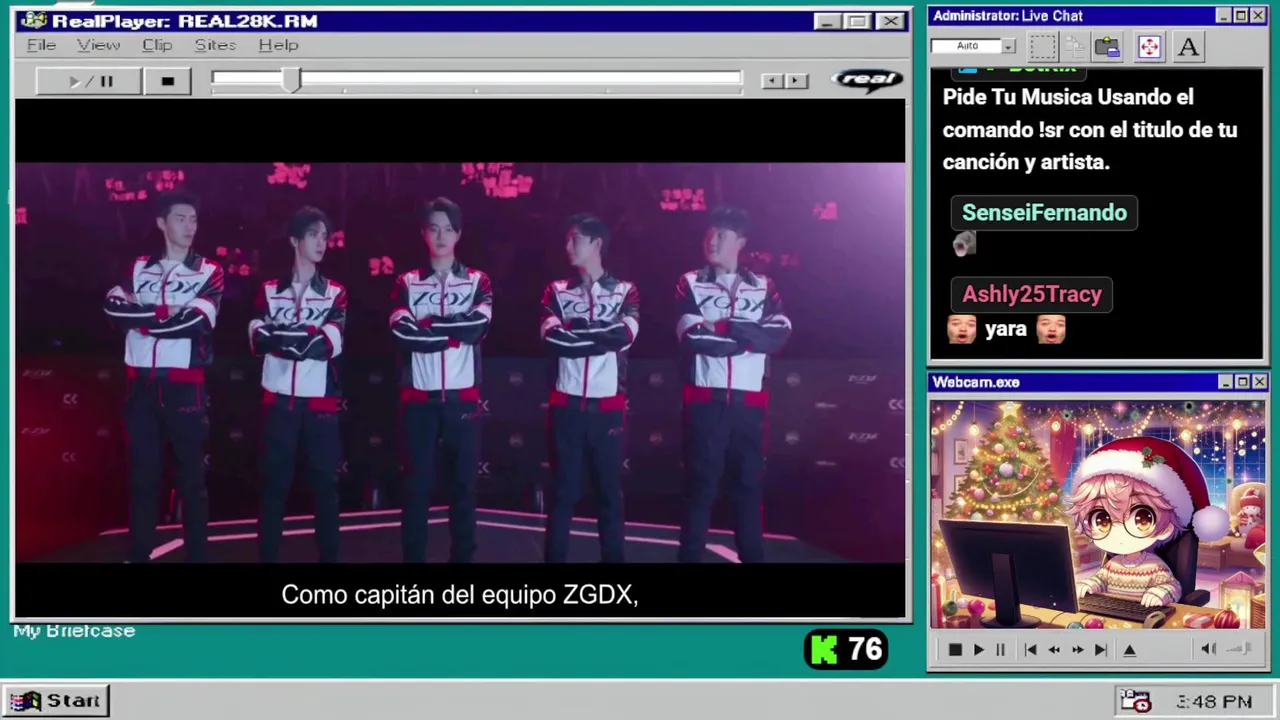Click the volume slider in Webcam.exe

pyautogui.click(x=1239, y=649)
